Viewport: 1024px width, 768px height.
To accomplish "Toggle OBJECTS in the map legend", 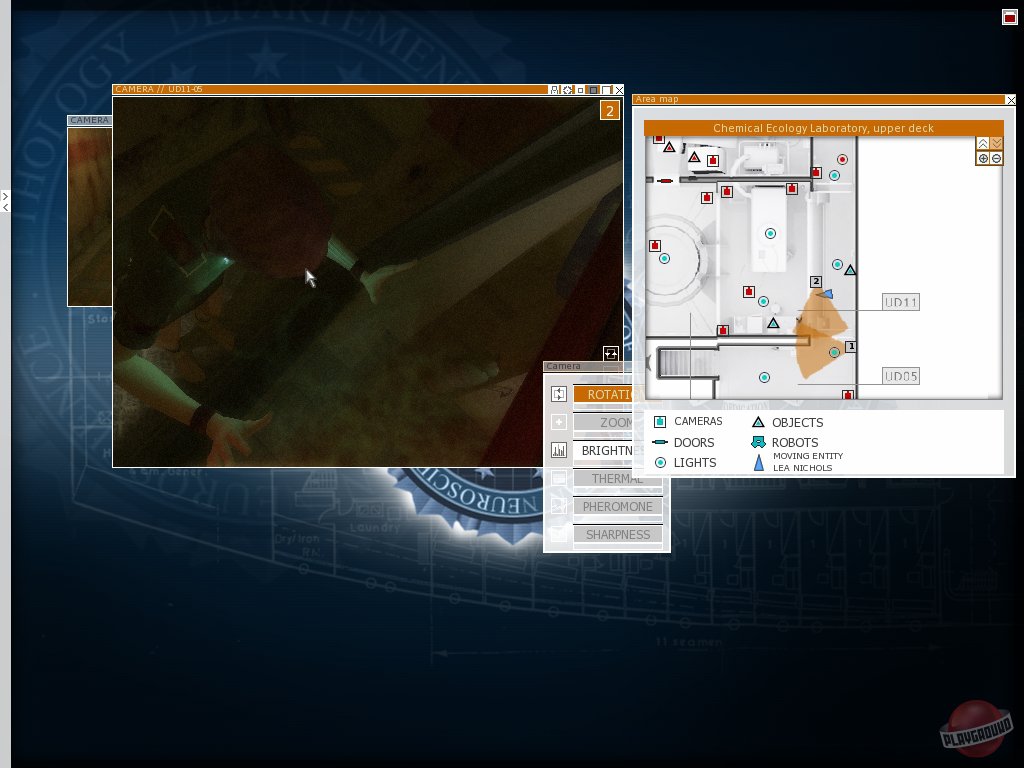I will click(x=788, y=423).
